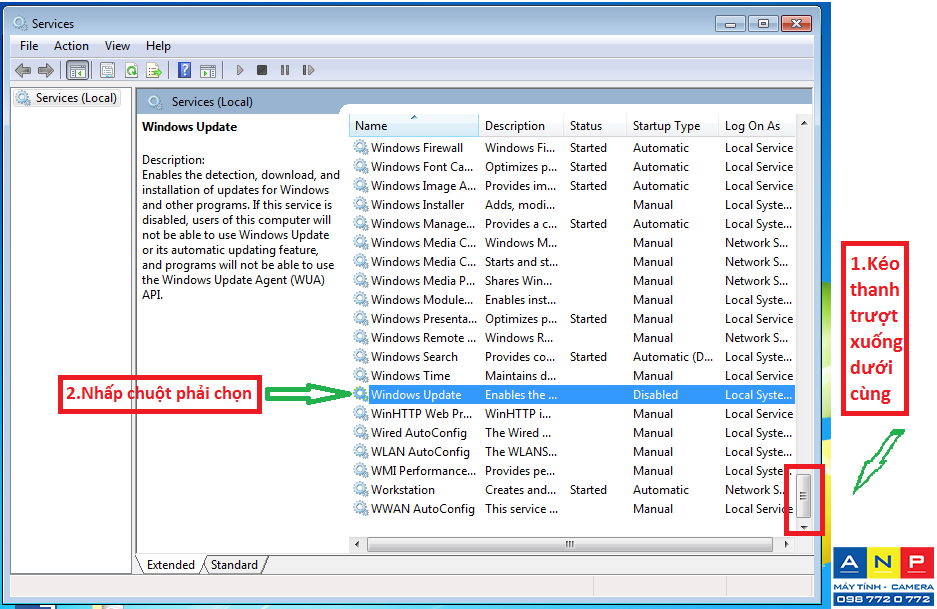Viewport: 937px width, 609px height.
Task: Select the WinHTTP Web Pr... service row
Action: point(573,414)
